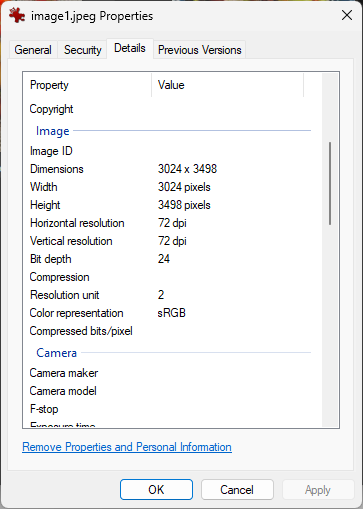Click the 3024 x 3498 value
Screen dimensions: 363x509
(187, 169)
